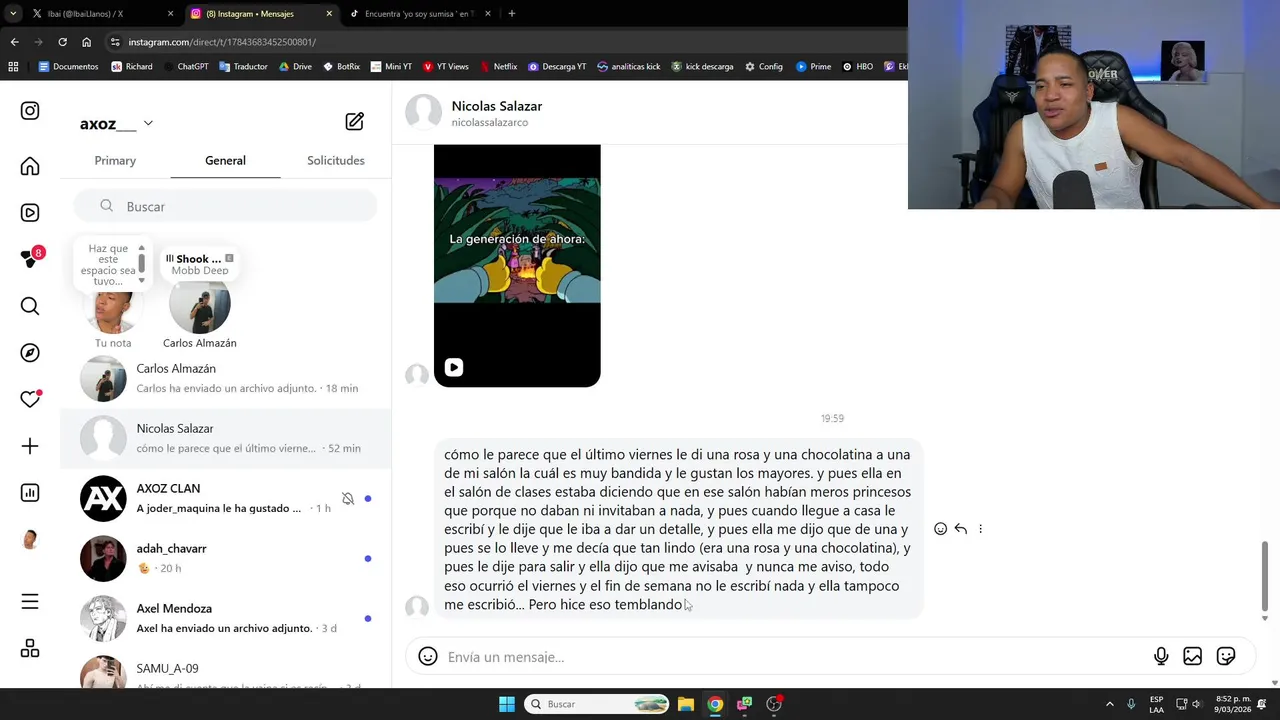Open Carlos Almazán note avatar
This screenshot has width=1280, height=720.
(200, 305)
